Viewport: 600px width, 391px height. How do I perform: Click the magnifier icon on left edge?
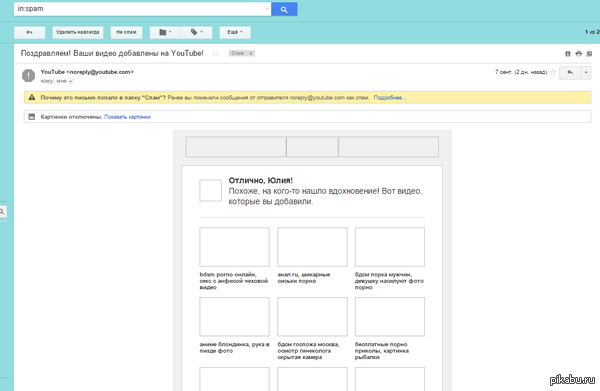point(2,212)
